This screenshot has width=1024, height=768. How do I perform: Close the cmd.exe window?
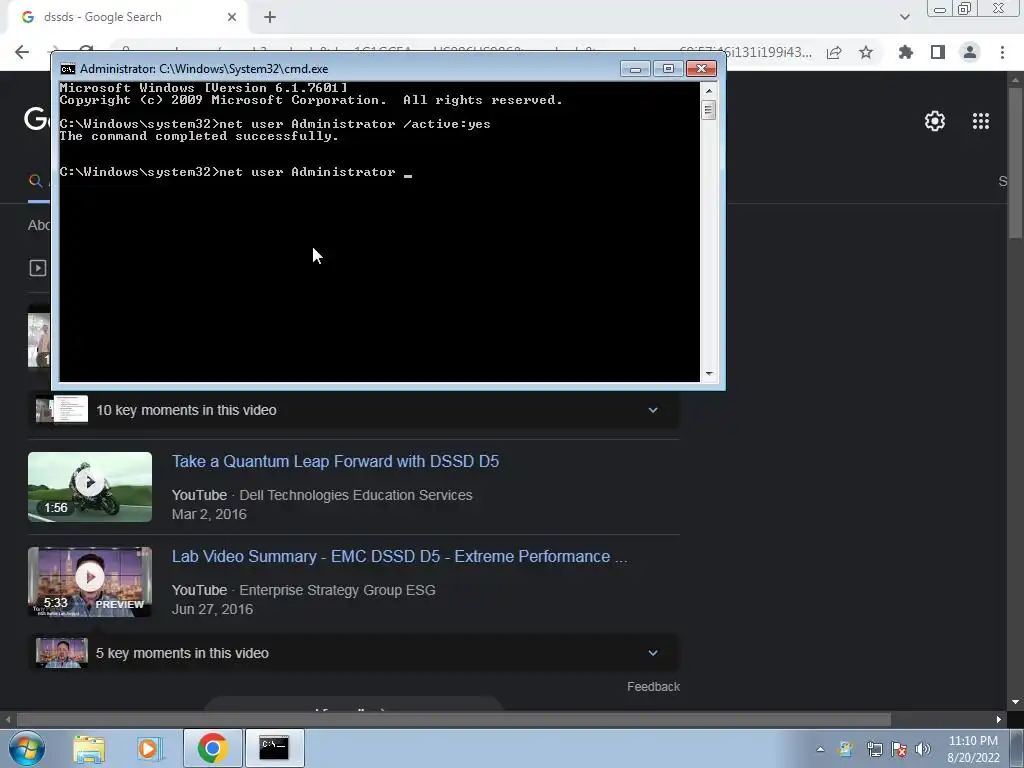click(701, 69)
